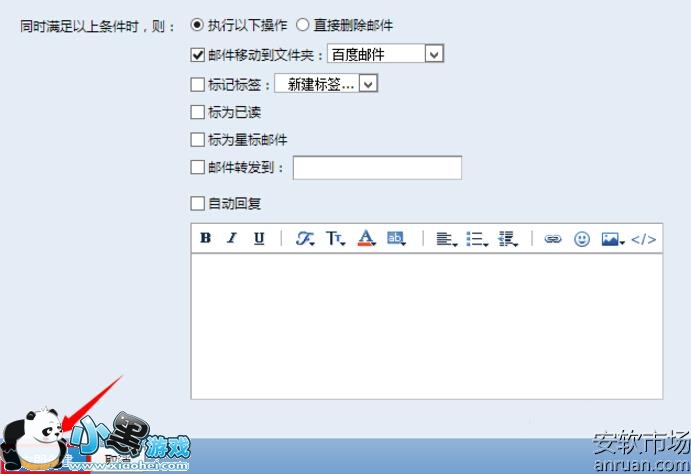Open the bullet list options
The height and width of the screenshot is (474, 691).
coord(477,239)
